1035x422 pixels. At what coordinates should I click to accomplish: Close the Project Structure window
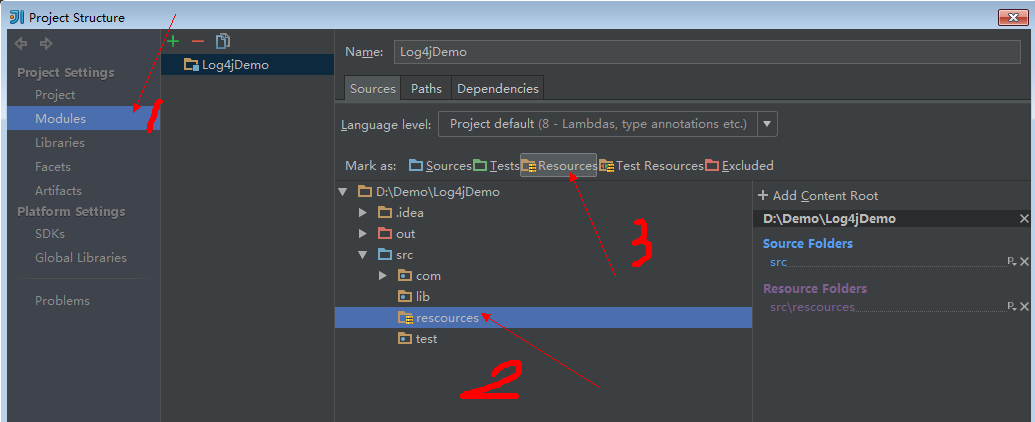[1013, 18]
